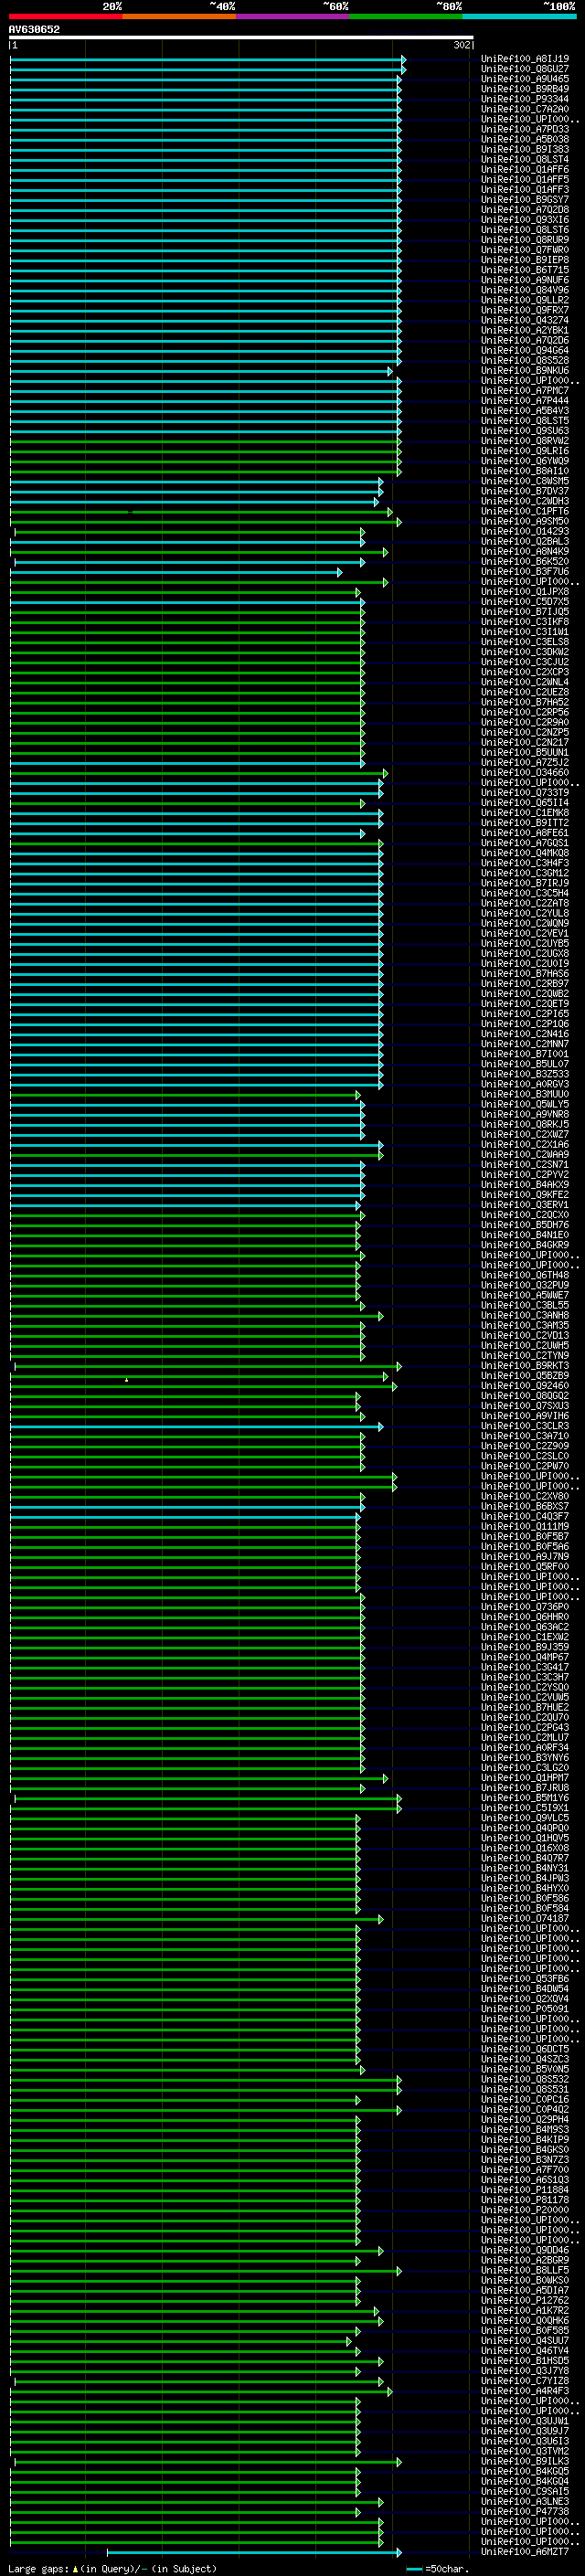
Task: Select the UniRef100_B7DV37 label
Action: click(x=525, y=491)
